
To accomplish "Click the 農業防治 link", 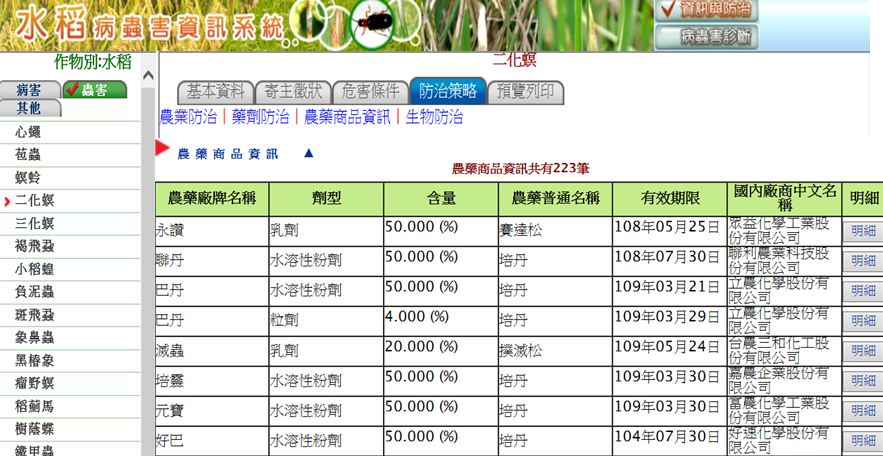I will pyautogui.click(x=188, y=117).
